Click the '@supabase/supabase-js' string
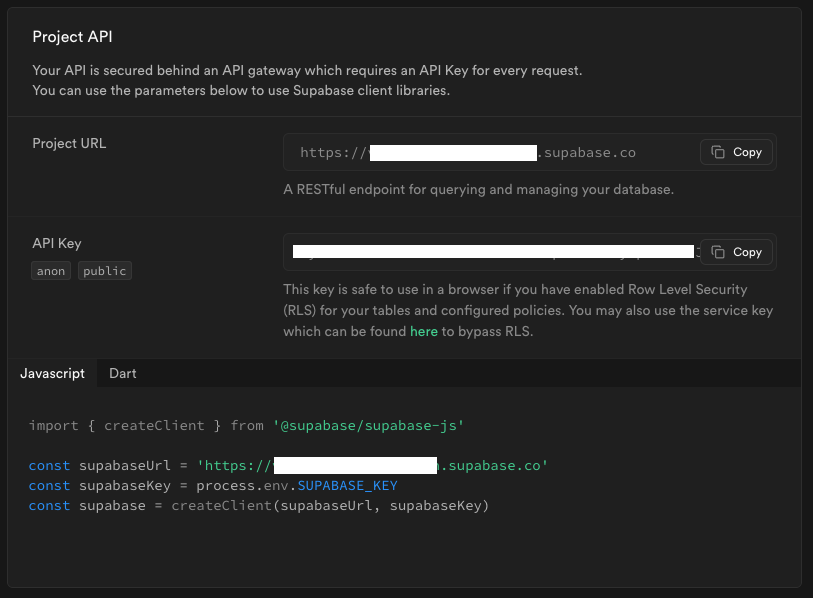Image resolution: width=813 pixels, height=598 pixels. pyautogui.click(x=369, y=426)
